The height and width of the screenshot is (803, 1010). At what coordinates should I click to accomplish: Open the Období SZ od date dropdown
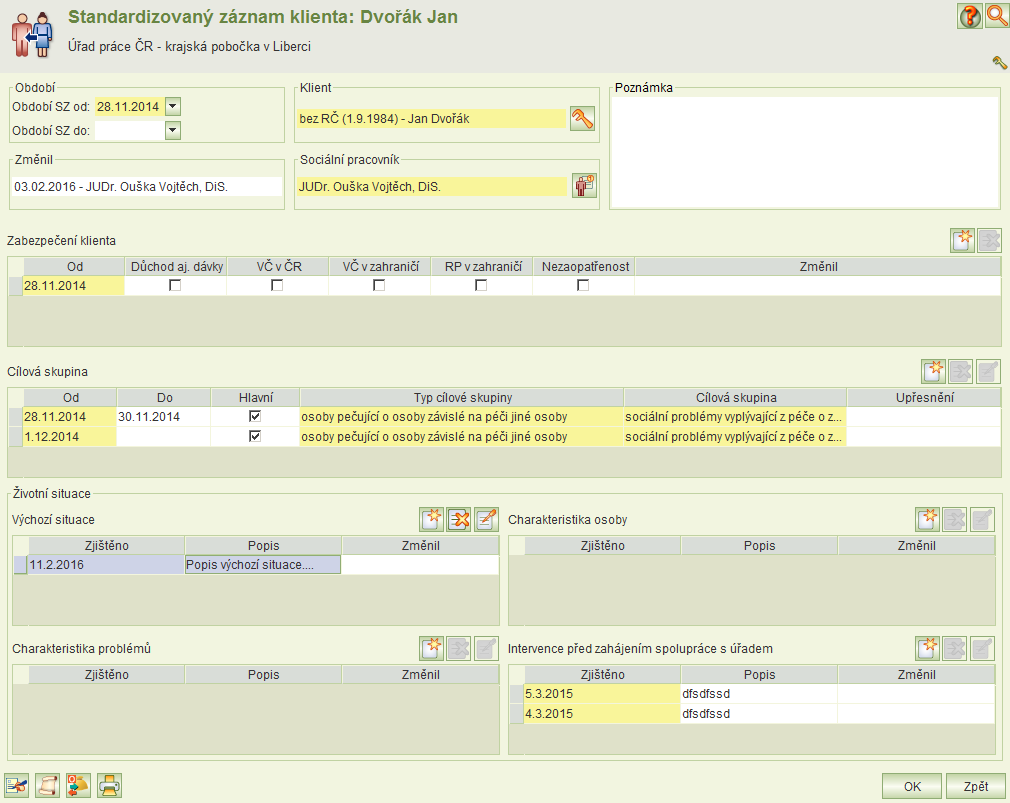click(173, 106)
